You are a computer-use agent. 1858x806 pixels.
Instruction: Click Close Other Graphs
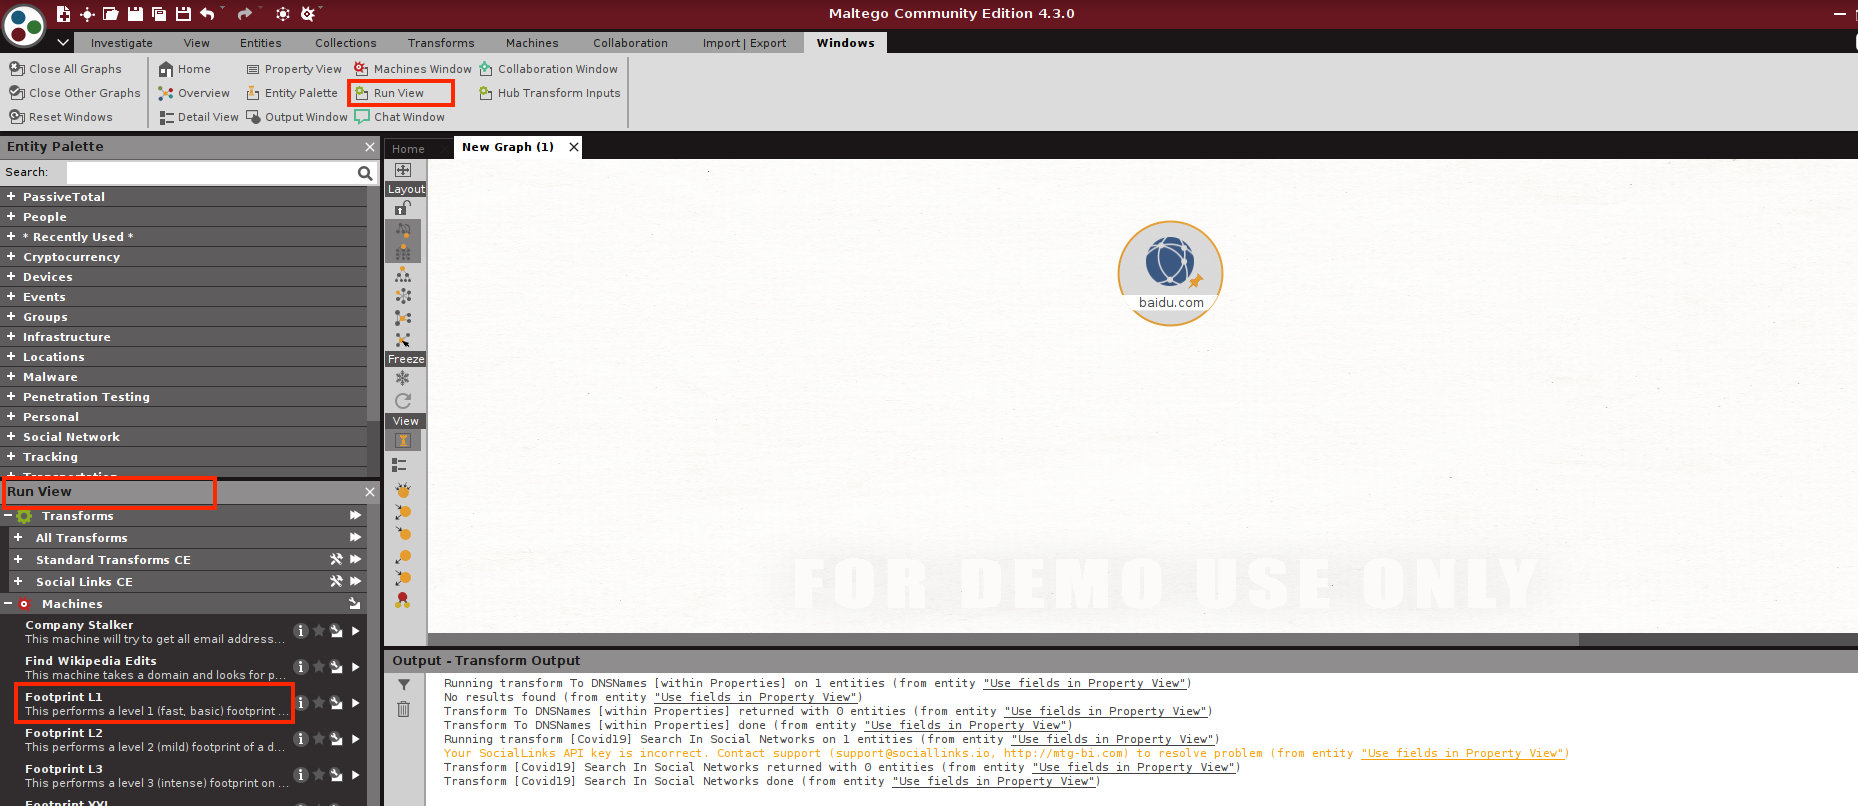[x=75, y=93]
